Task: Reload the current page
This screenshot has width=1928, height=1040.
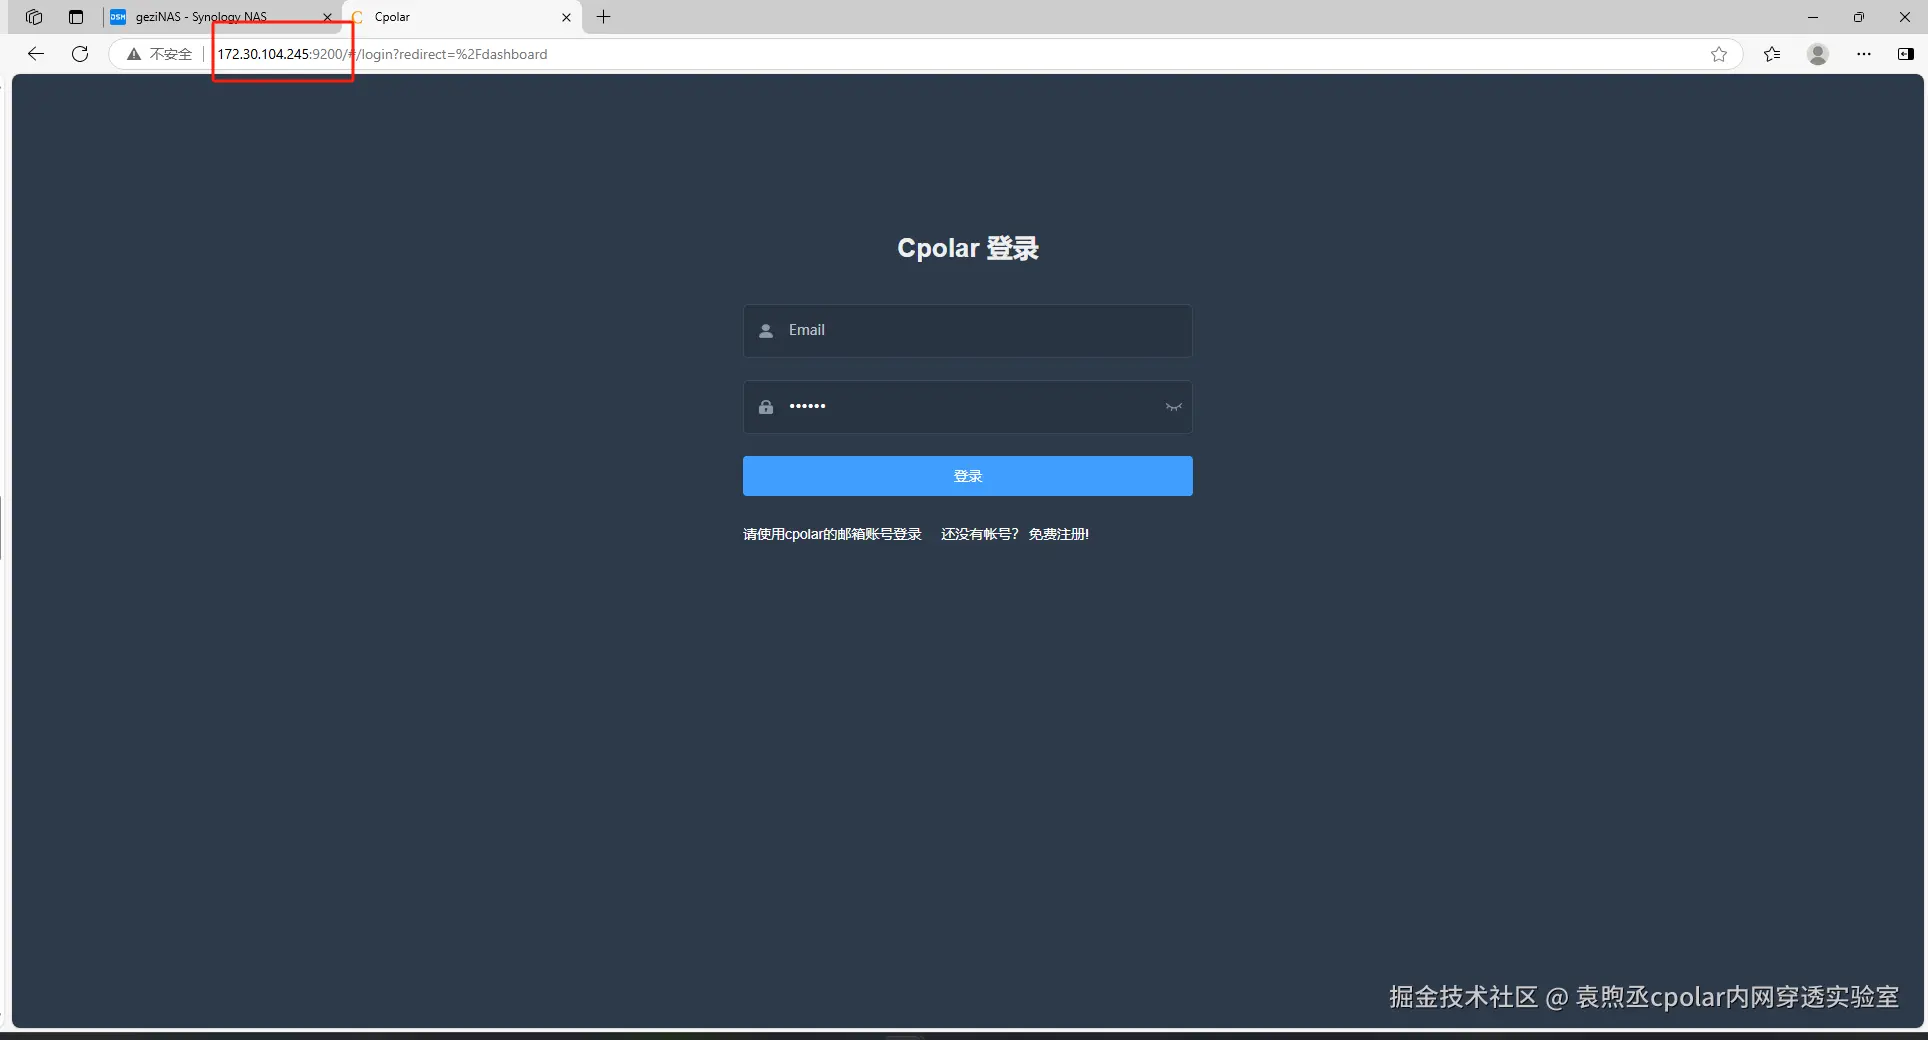Action: pos(80,54)
